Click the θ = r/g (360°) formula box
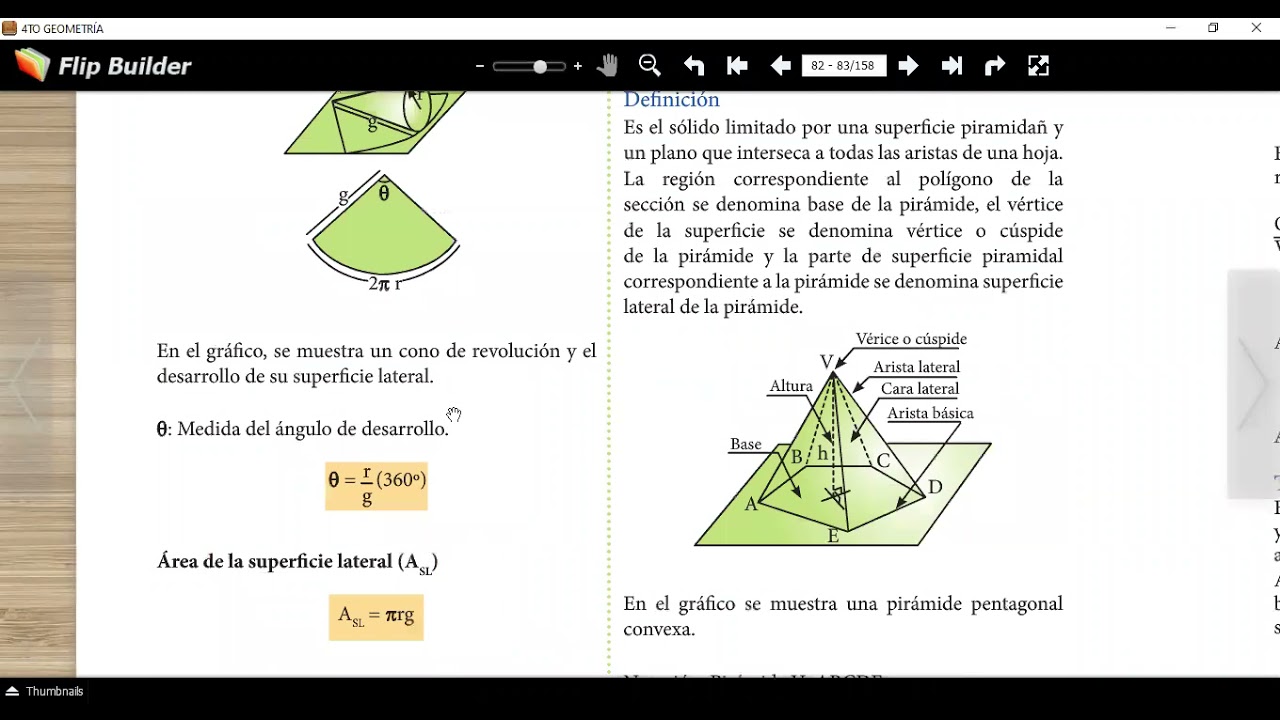The height and width of the screenshot is (720, 1280). [x=376, y=486]
